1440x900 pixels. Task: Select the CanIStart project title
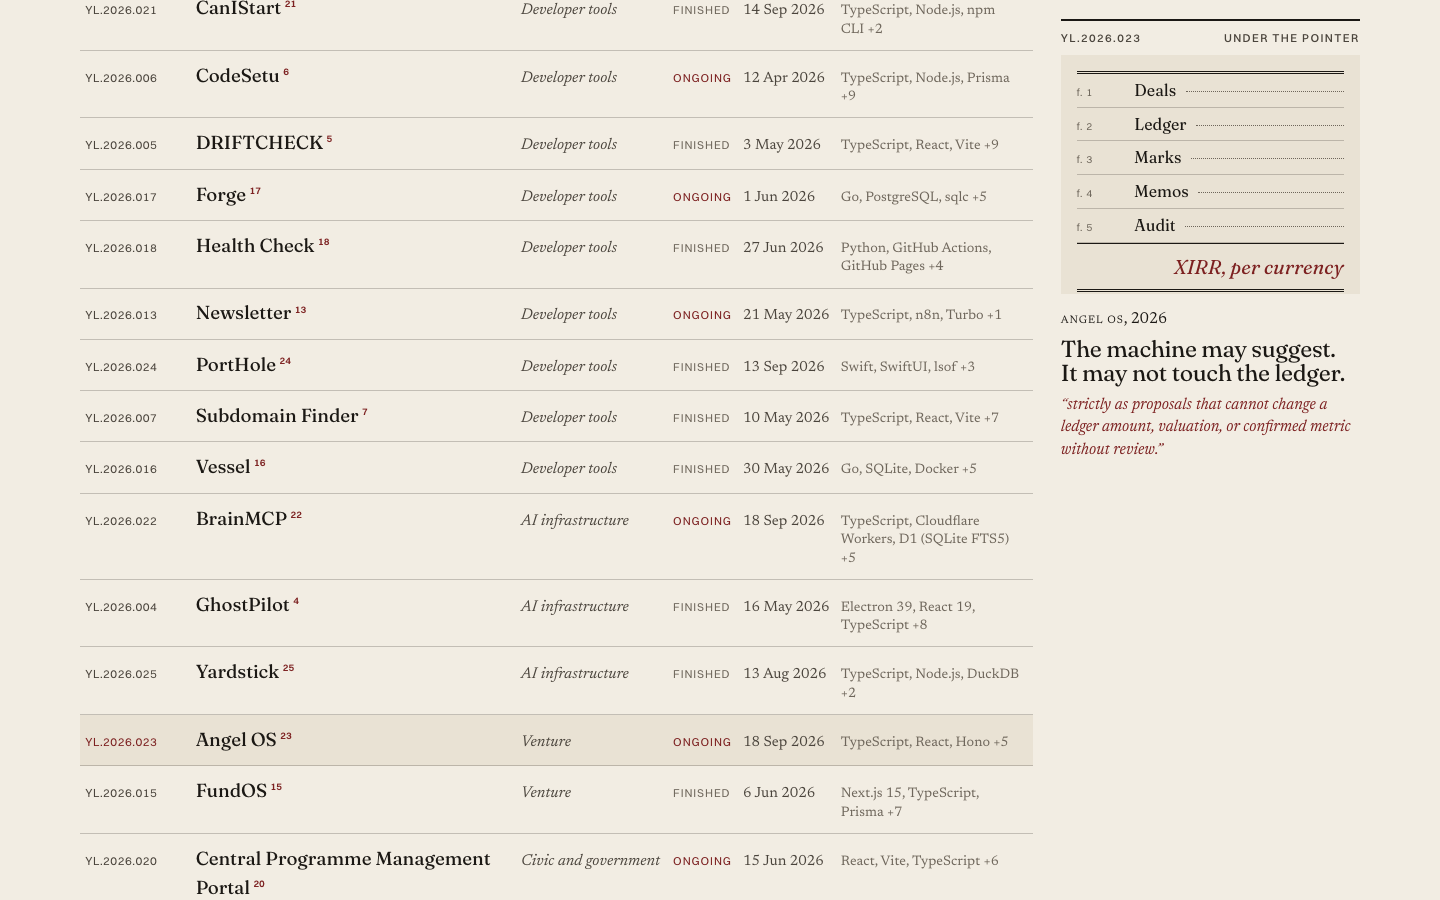(238, 9)
